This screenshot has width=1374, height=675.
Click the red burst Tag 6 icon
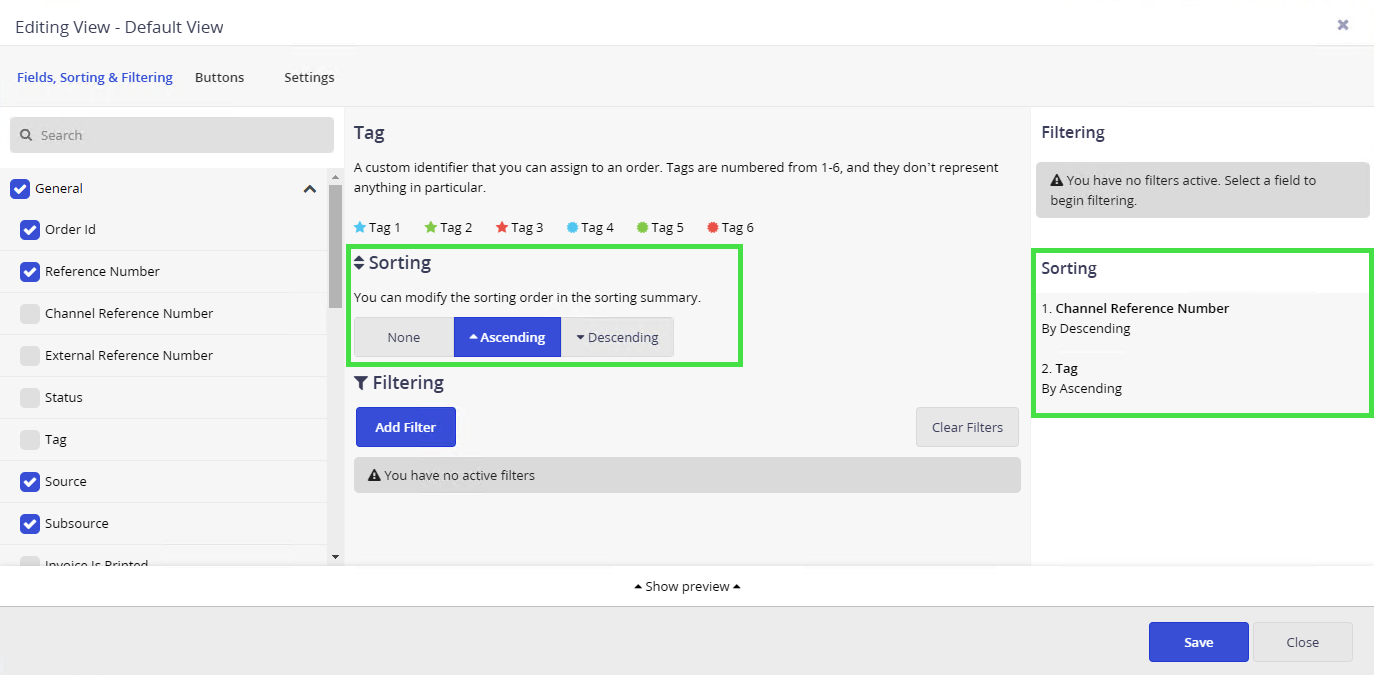(x=713, y=227)
